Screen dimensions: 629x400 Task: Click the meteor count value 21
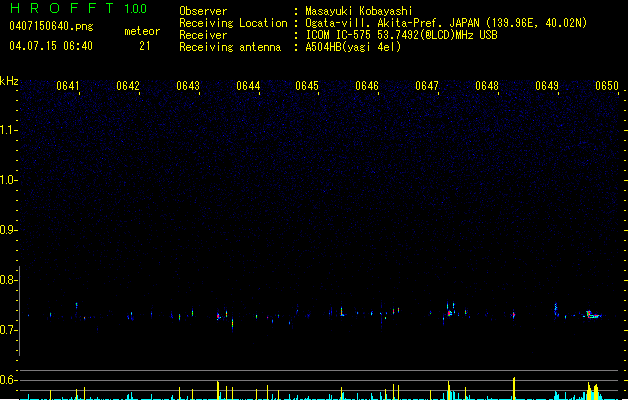point(145,46)
